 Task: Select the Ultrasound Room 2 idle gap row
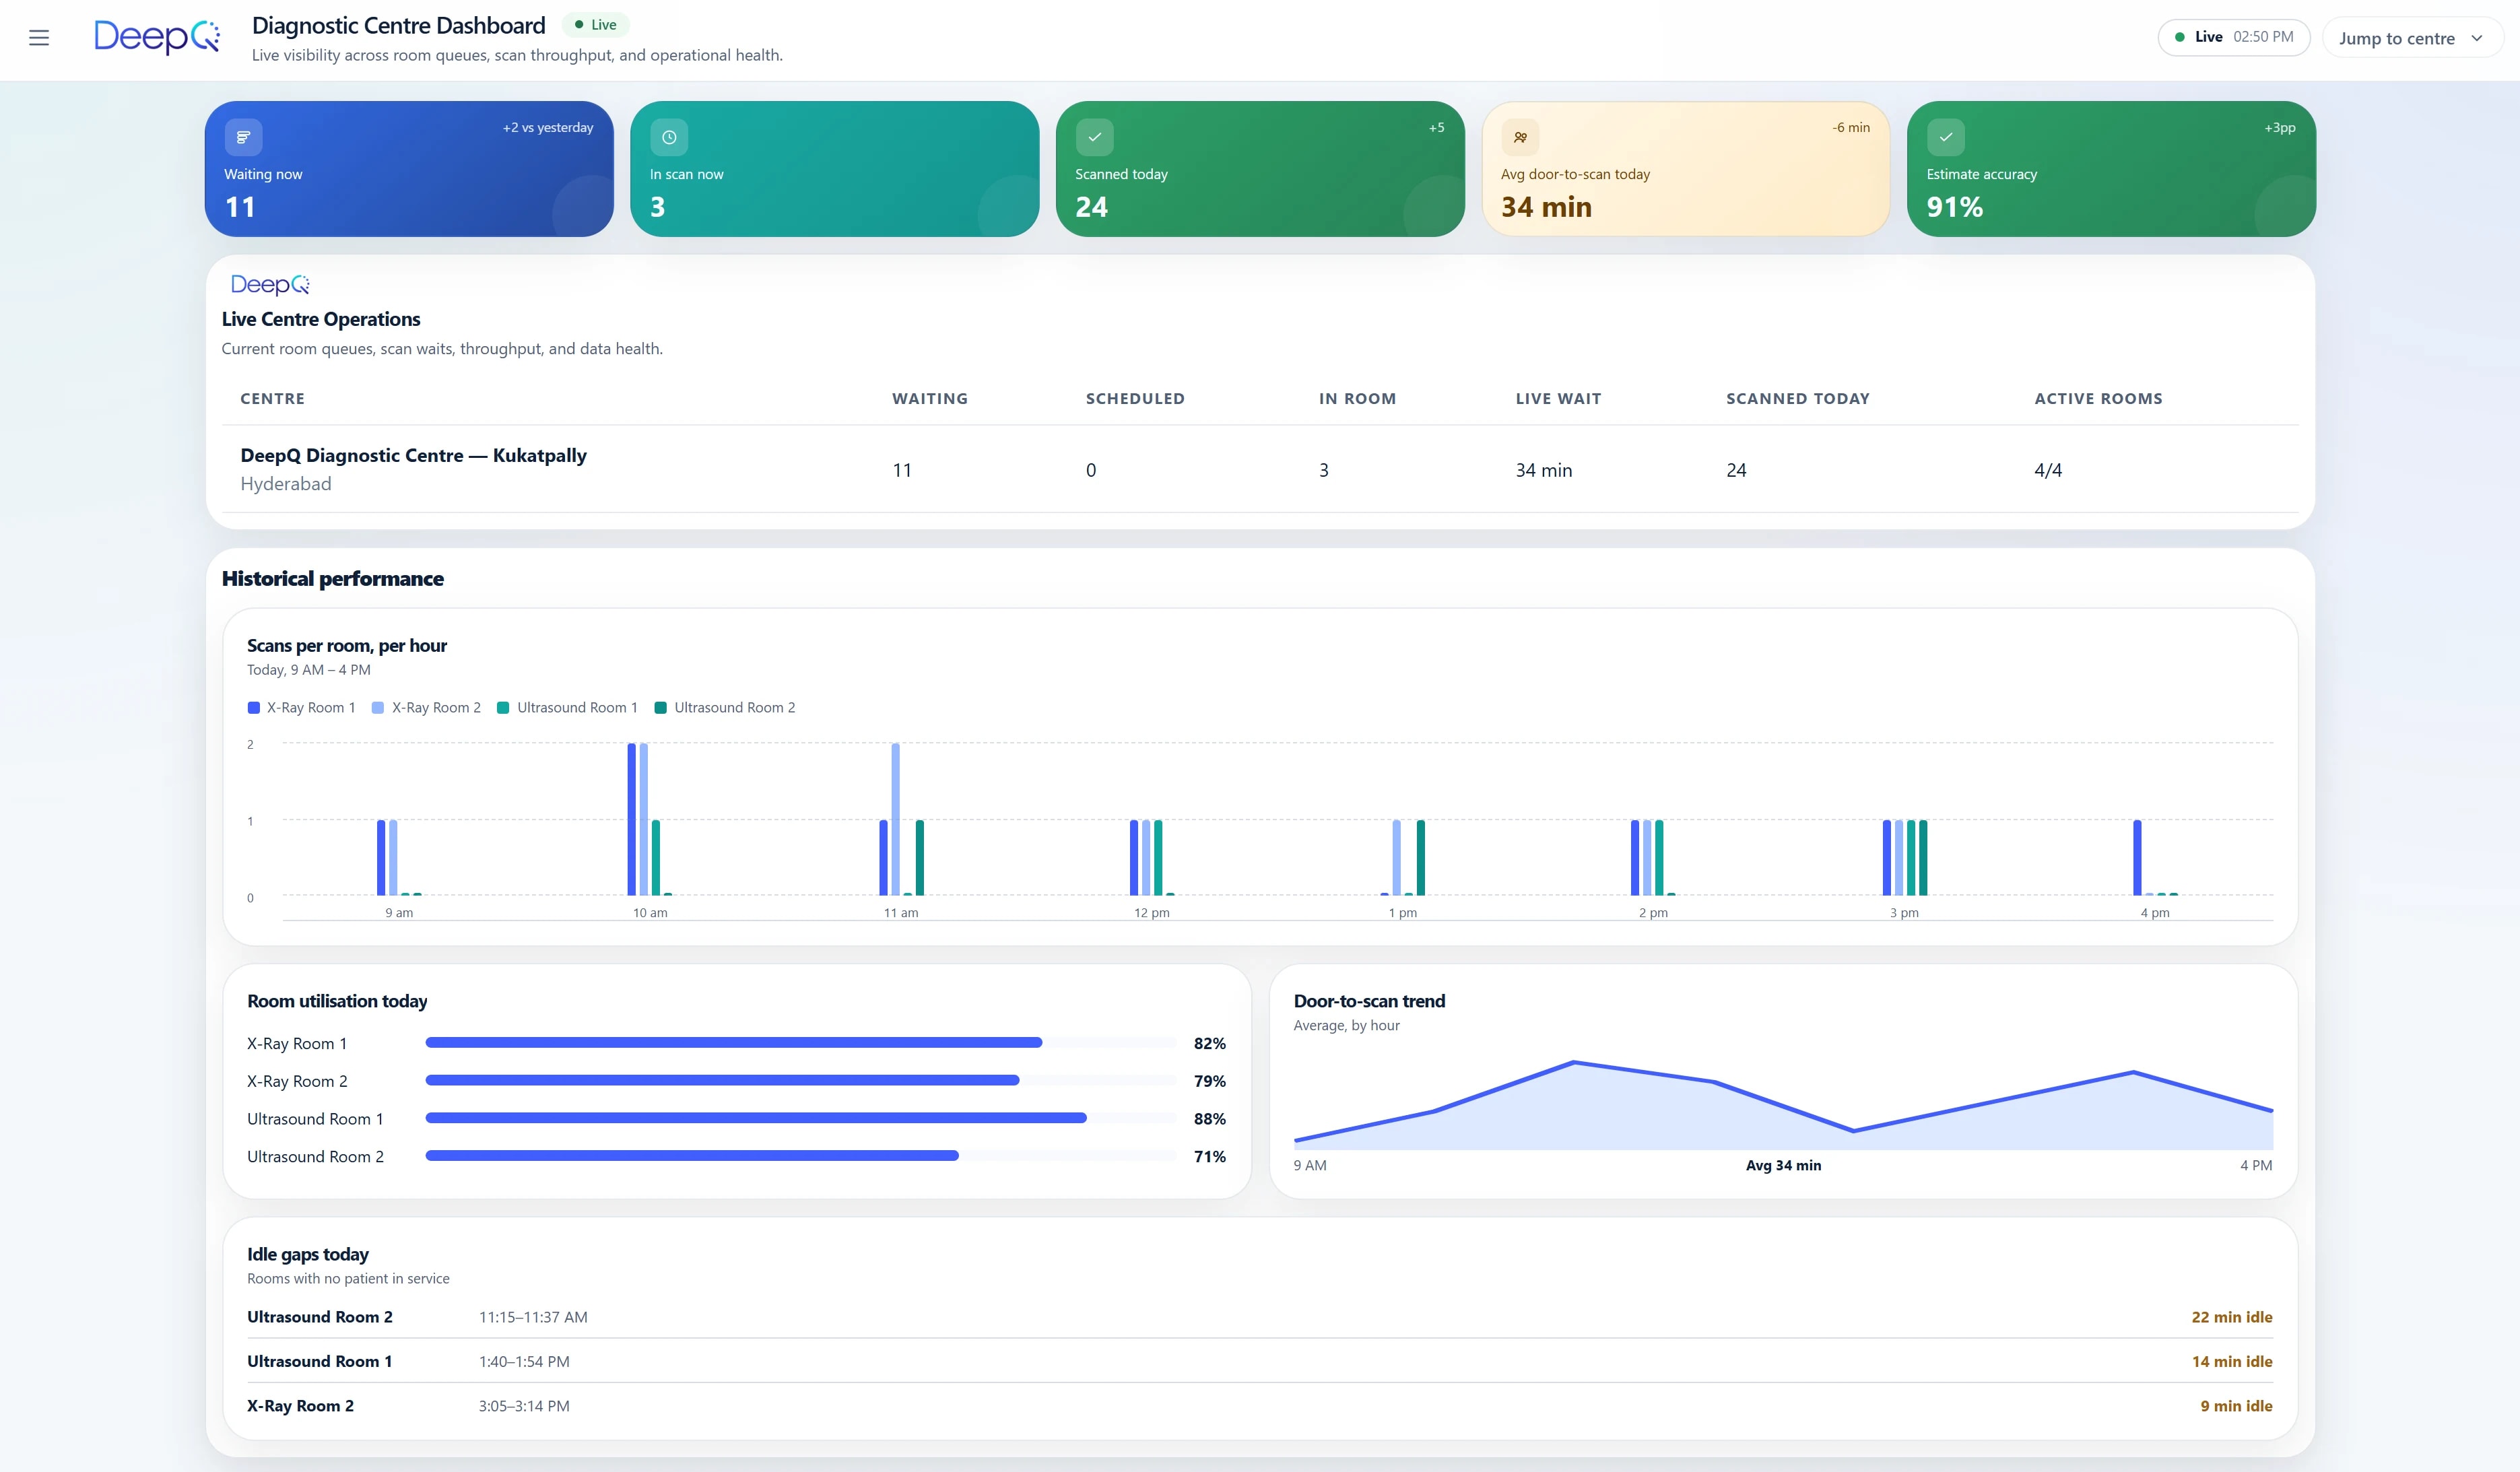pos(1260,1317)
